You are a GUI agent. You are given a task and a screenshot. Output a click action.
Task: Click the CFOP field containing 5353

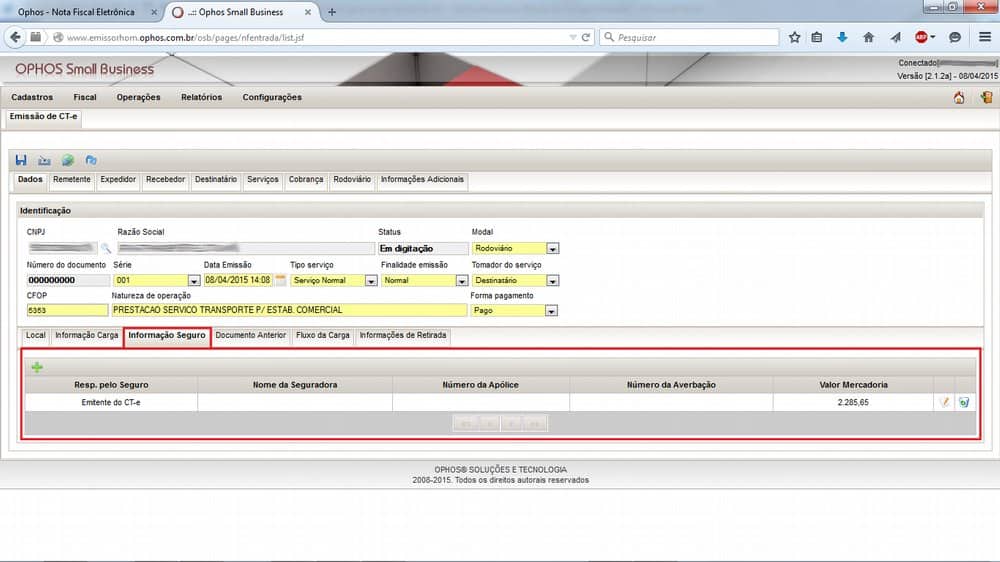(67, 310)
